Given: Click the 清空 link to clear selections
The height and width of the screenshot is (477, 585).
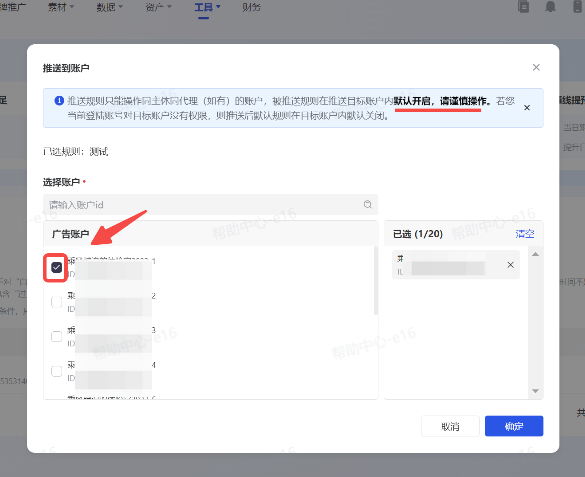Looking at the screenshot, I should pyautogui.click(x=525, y=234).
